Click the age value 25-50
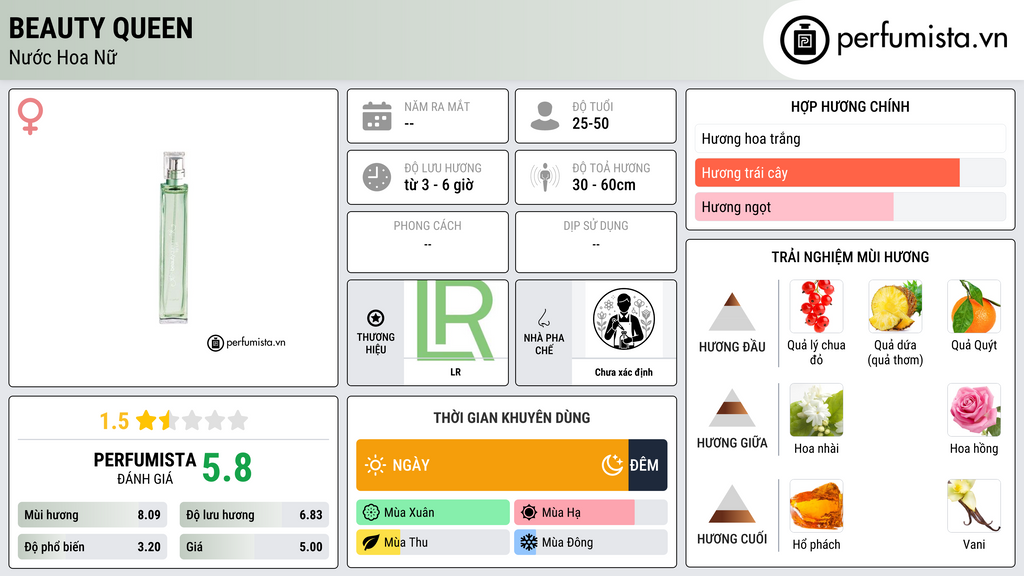 [x=590, y=123]
